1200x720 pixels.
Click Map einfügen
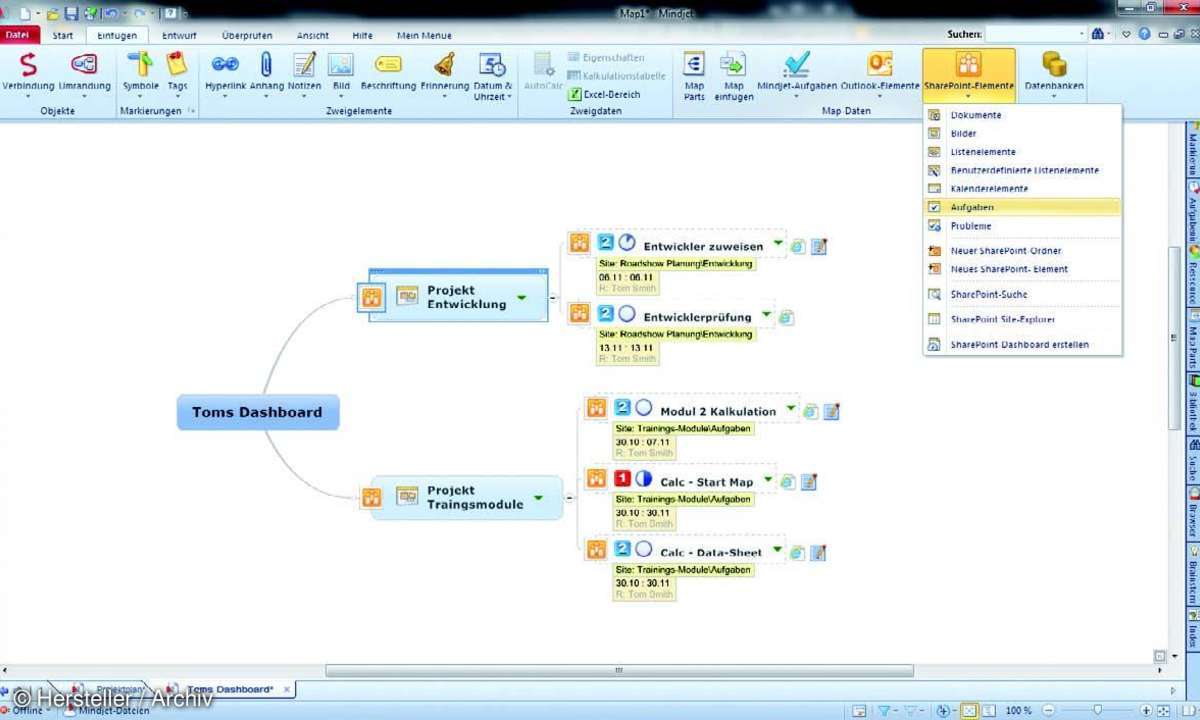(x=733, y=76)
